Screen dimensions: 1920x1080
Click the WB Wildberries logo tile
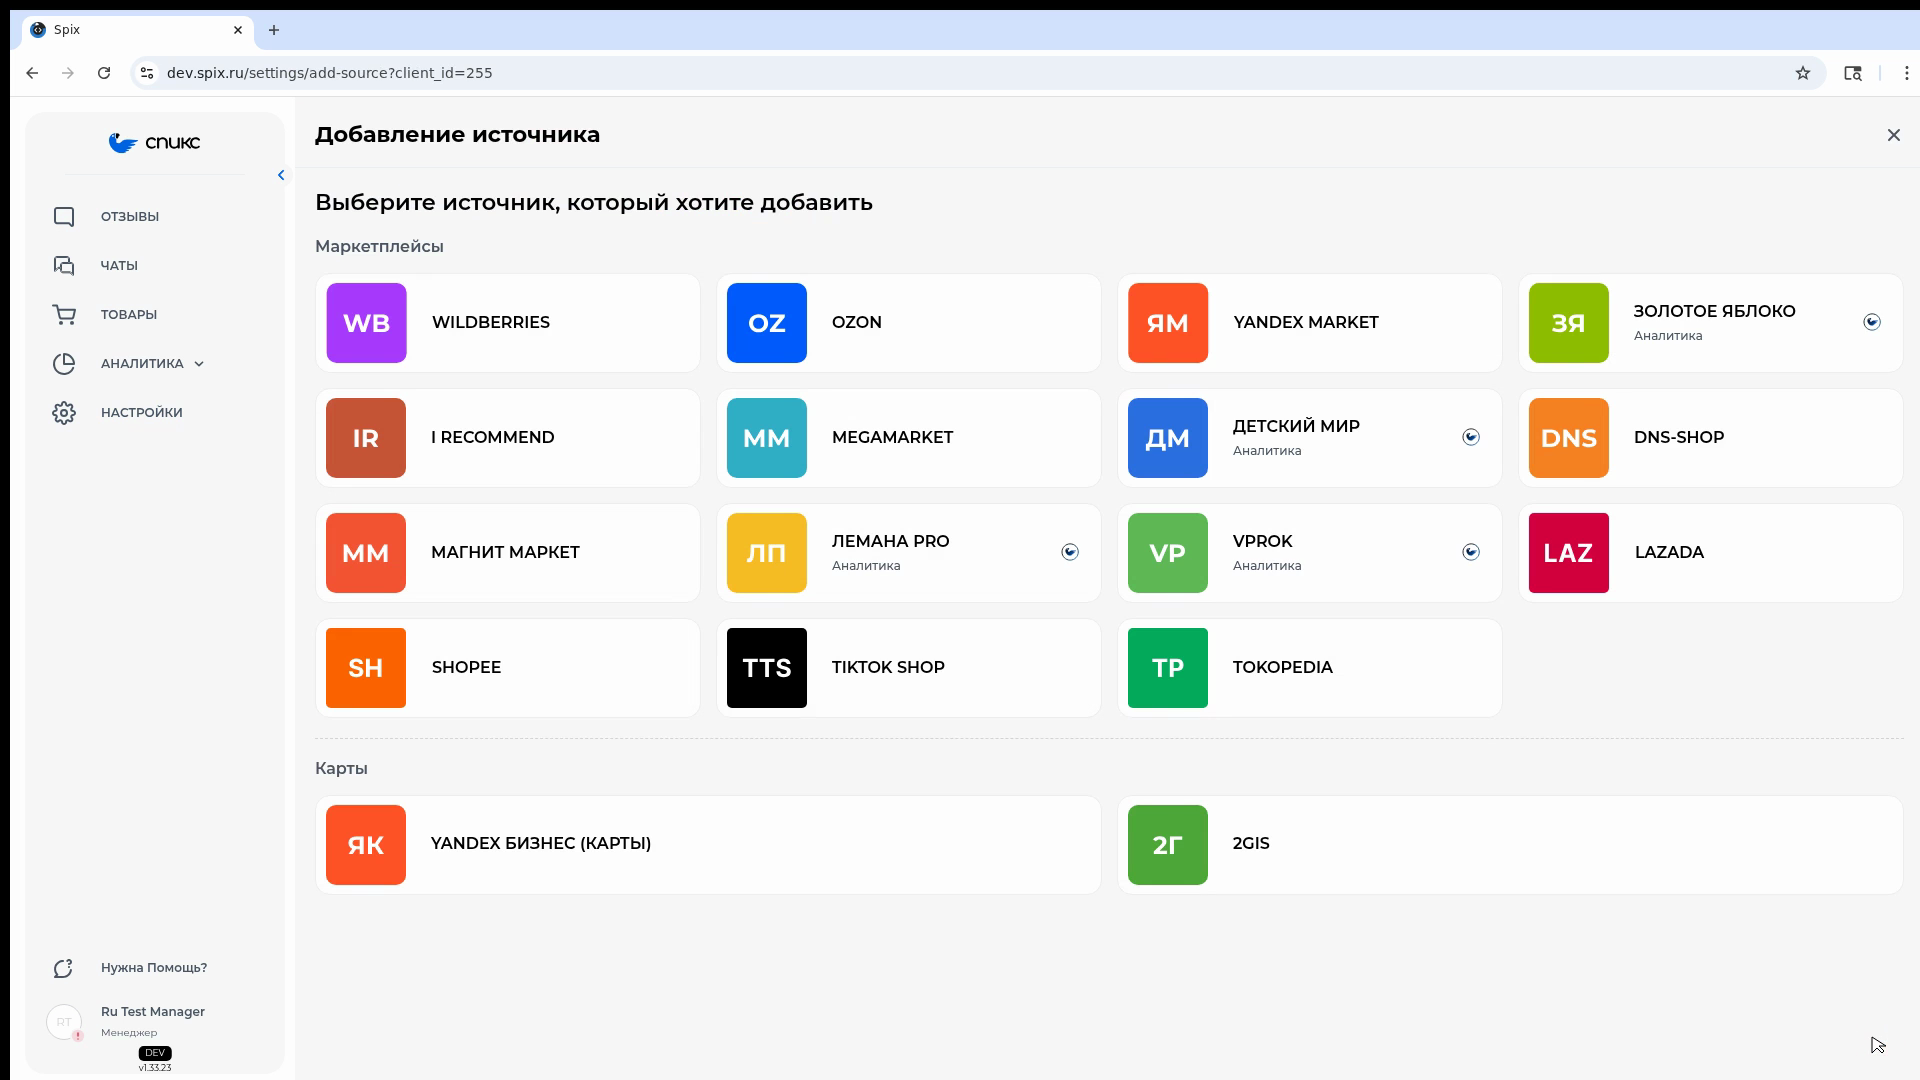366,323
